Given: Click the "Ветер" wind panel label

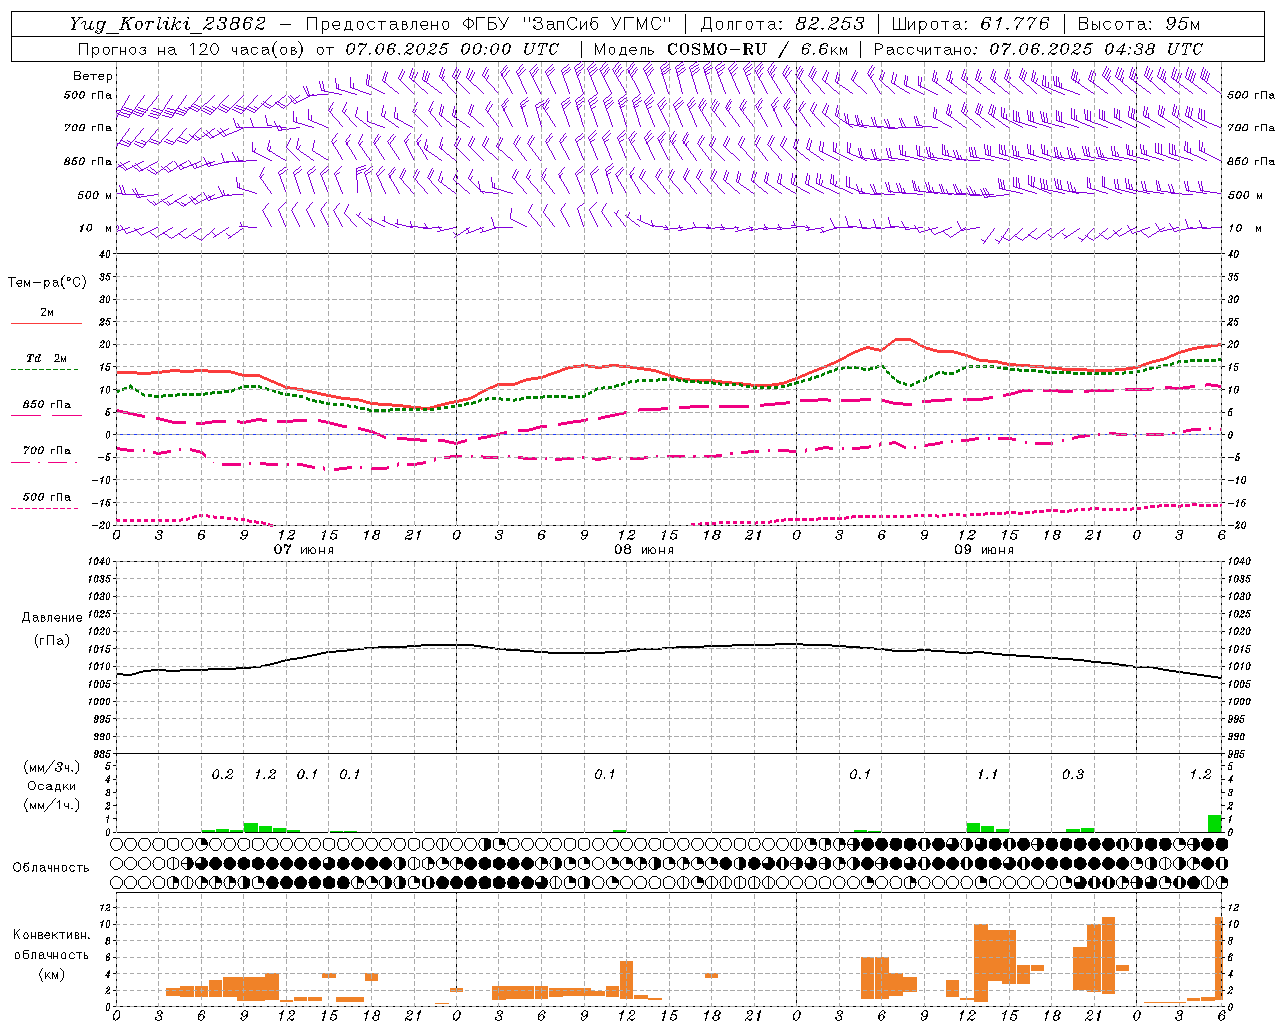Looking at the screenshot, I should [x=93, y=76].
